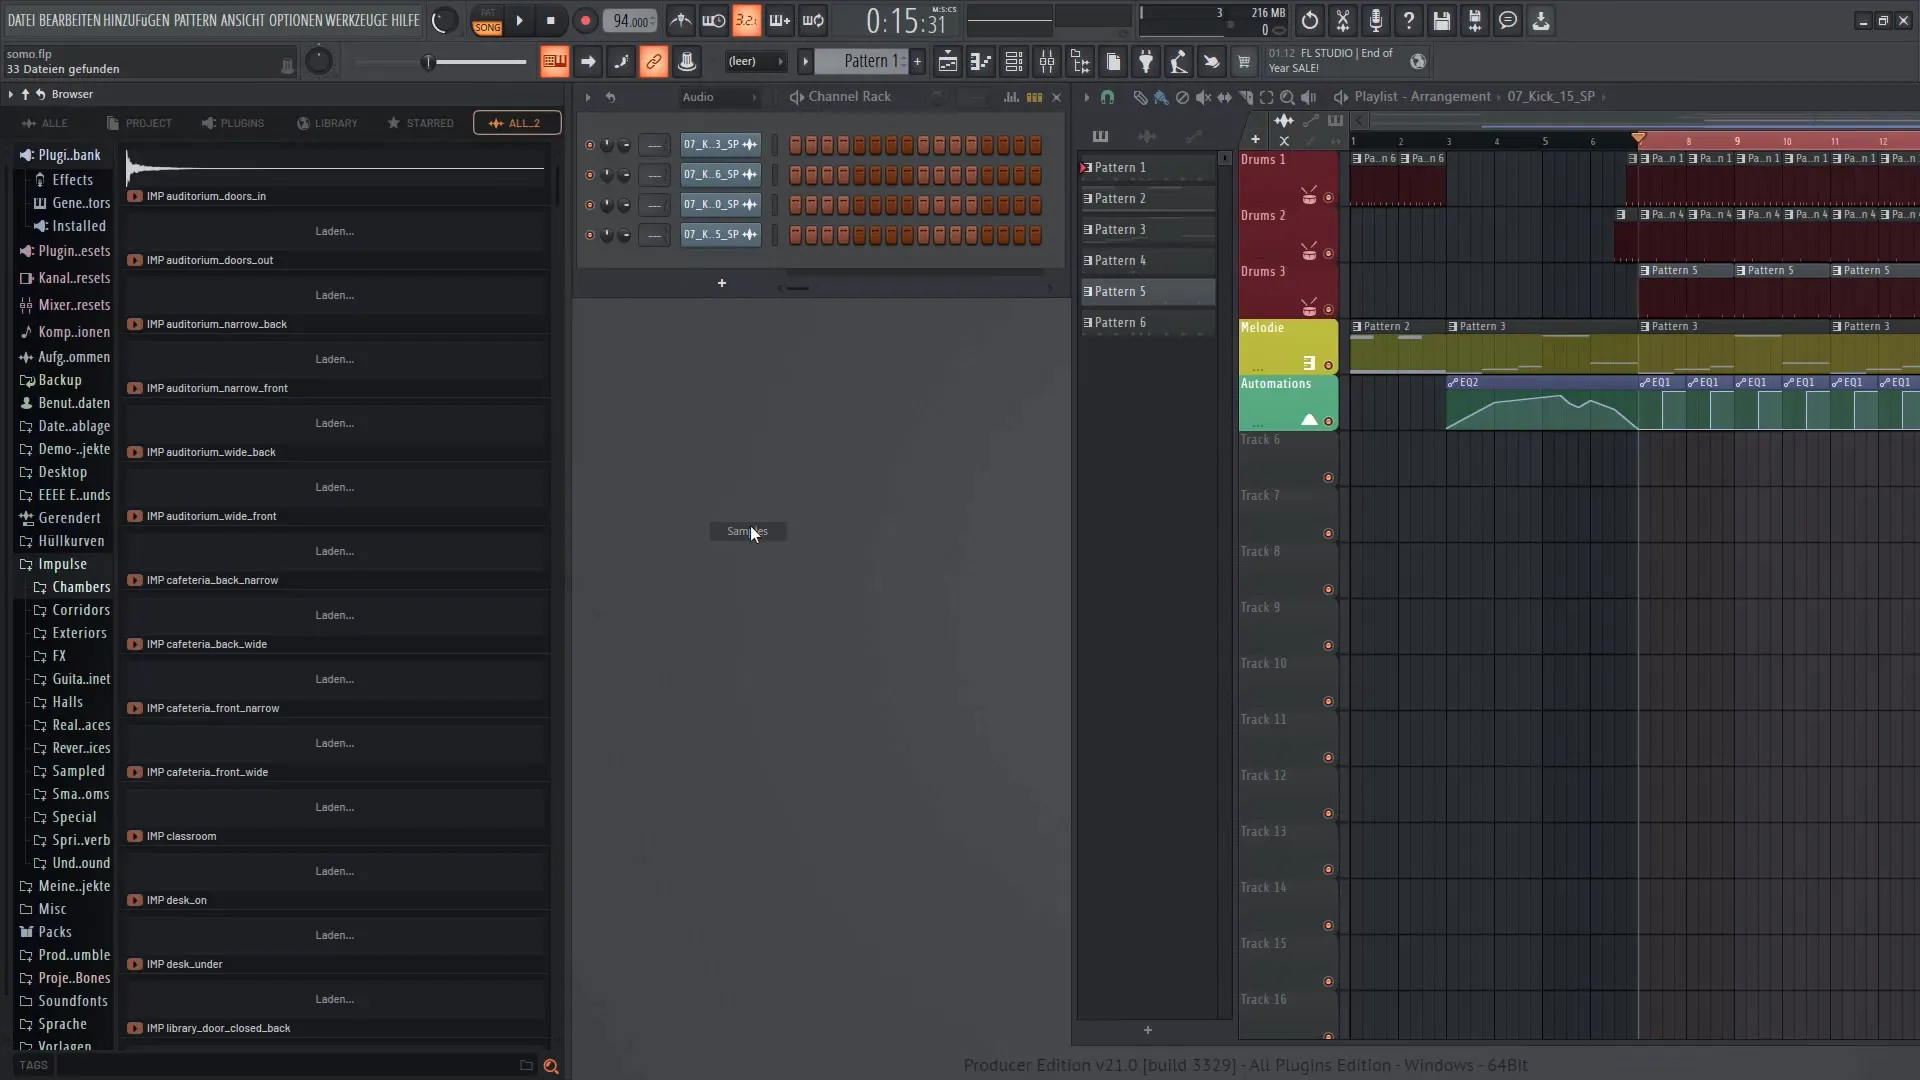Viewport: 1920px width, 1080px height.
Task: Expand the Packs folder in browser
Action: click(54, 931)
